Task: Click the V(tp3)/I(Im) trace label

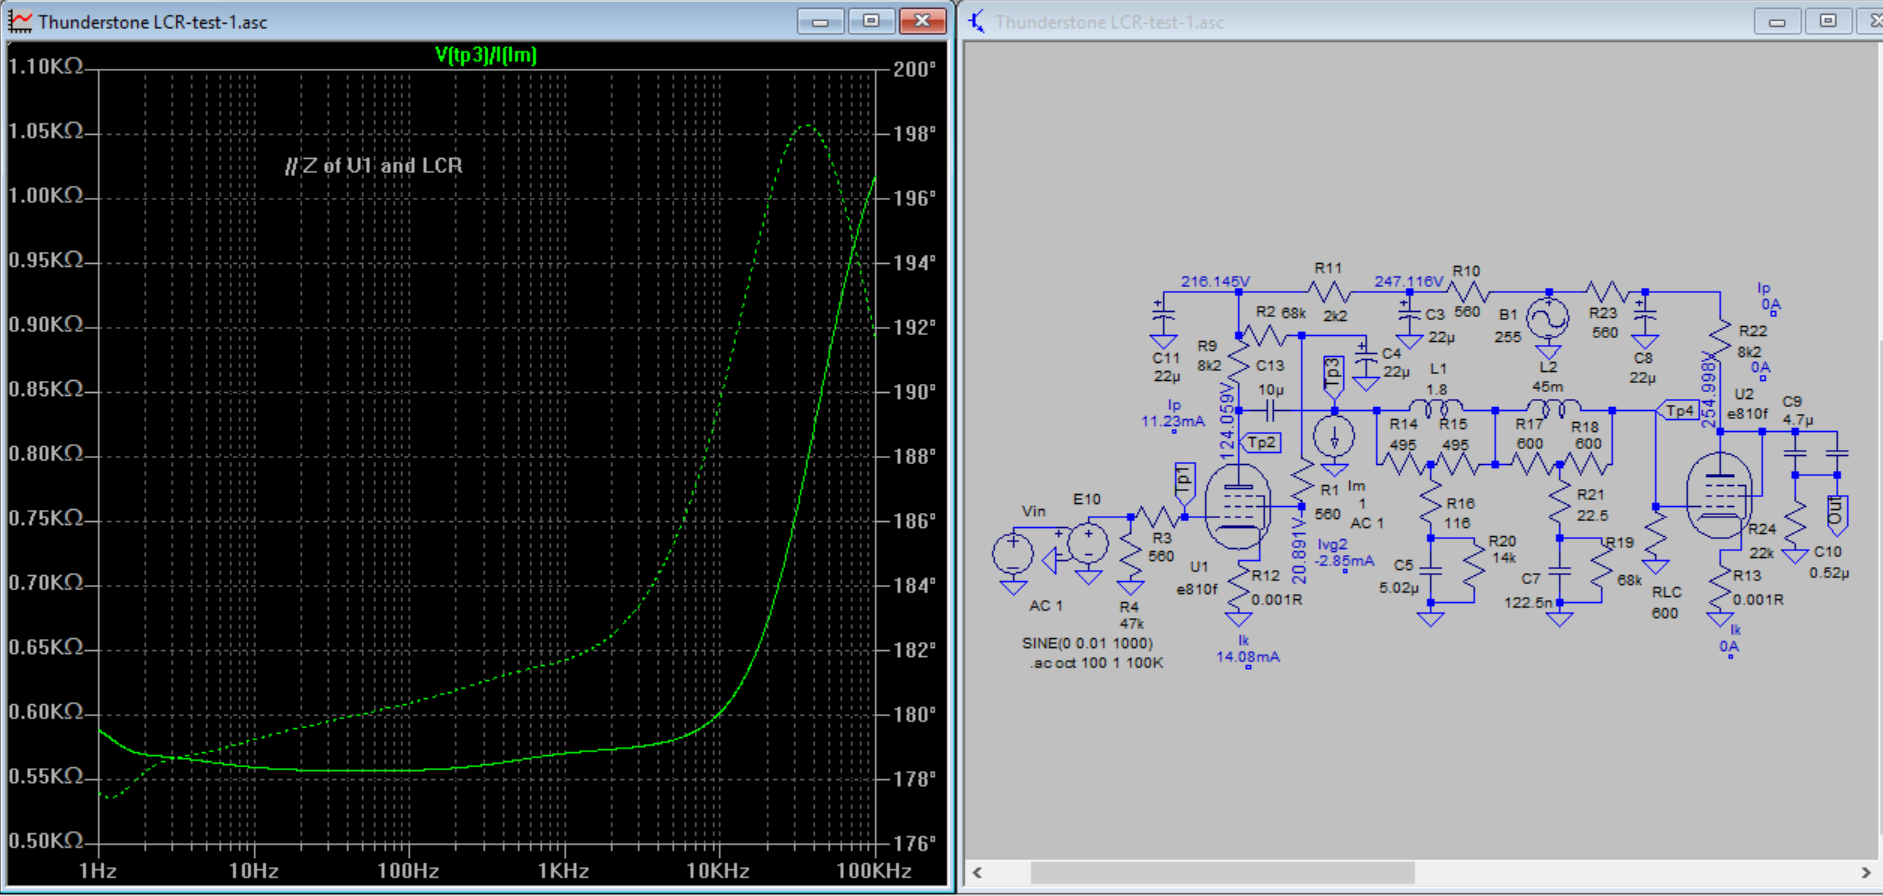Action: pyautogui.click(x=486, y=55)
